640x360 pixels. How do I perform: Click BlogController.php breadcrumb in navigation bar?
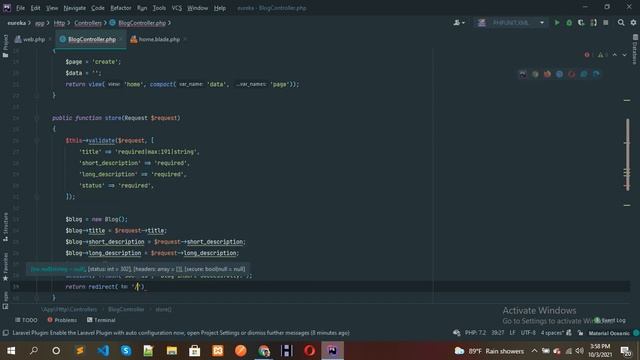click(138, 23)
